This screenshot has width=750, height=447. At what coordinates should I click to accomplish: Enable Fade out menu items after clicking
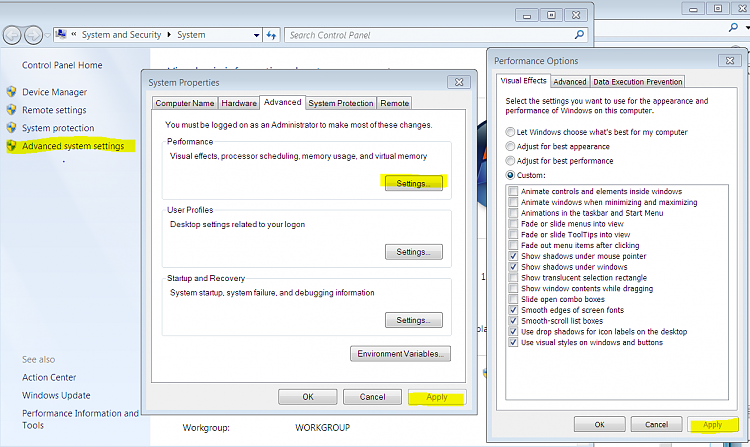pyautogui.click(x=513, y=245)
